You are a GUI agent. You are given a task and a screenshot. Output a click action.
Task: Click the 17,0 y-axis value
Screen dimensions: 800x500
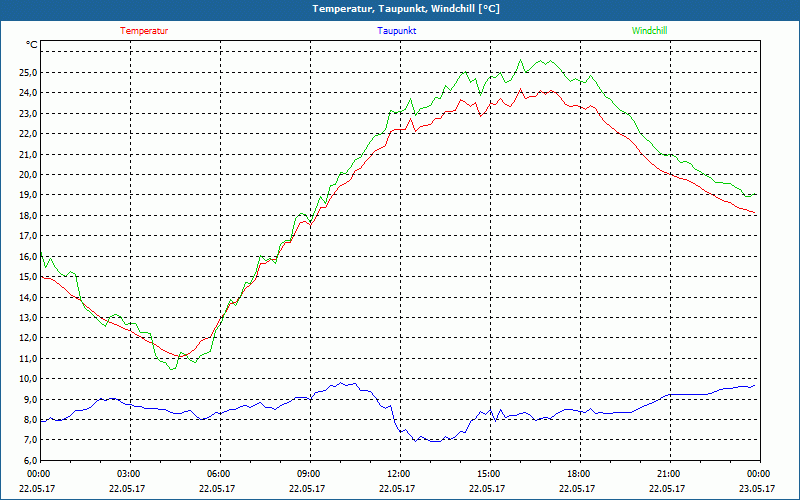pos(28,236)
